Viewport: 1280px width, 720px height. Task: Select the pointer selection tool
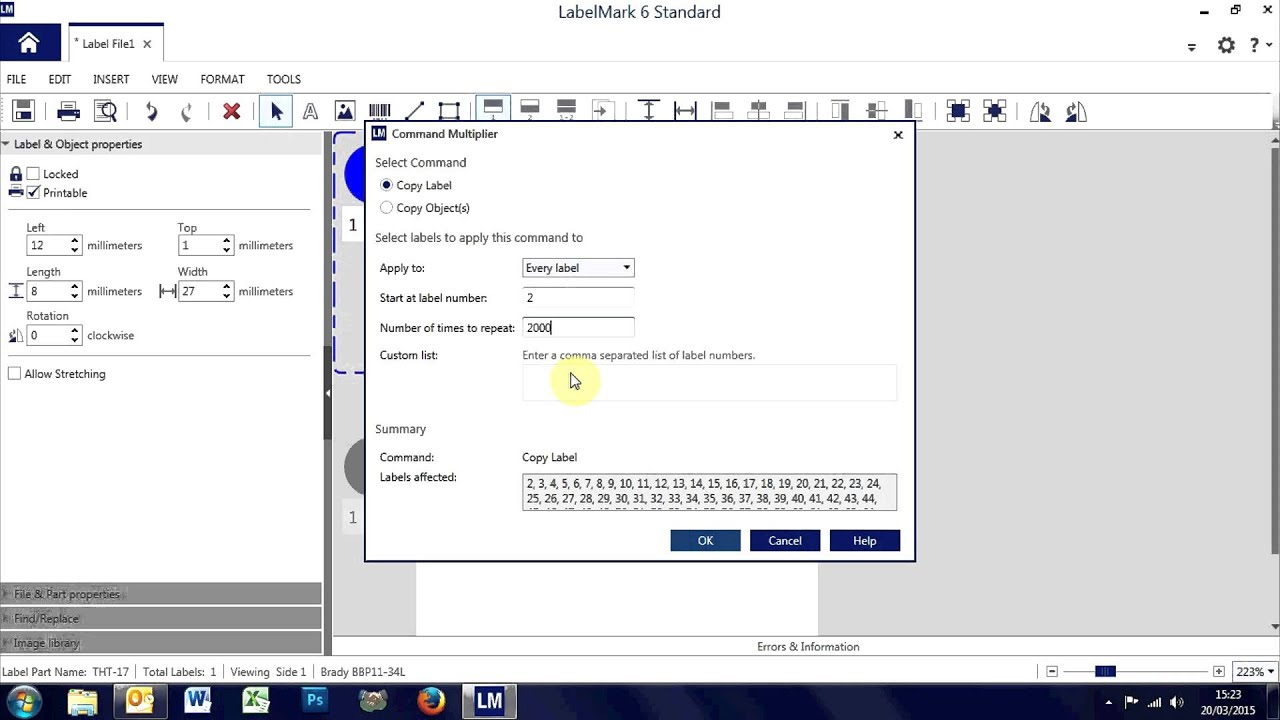click(x=276, y=111)
